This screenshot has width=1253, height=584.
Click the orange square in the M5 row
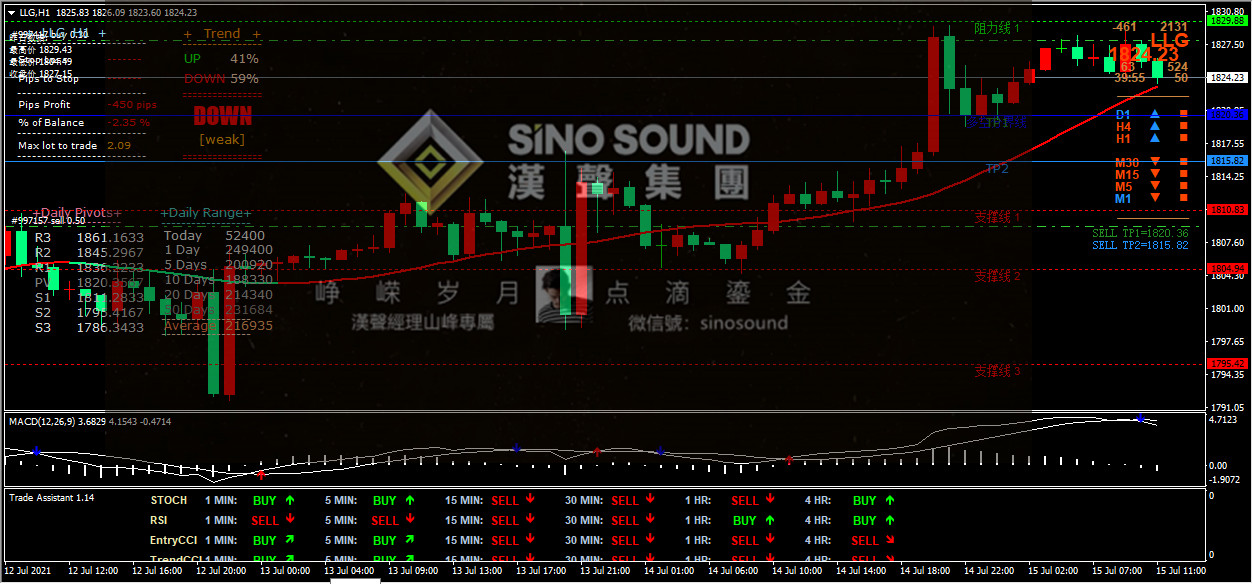coord(1184,187)
